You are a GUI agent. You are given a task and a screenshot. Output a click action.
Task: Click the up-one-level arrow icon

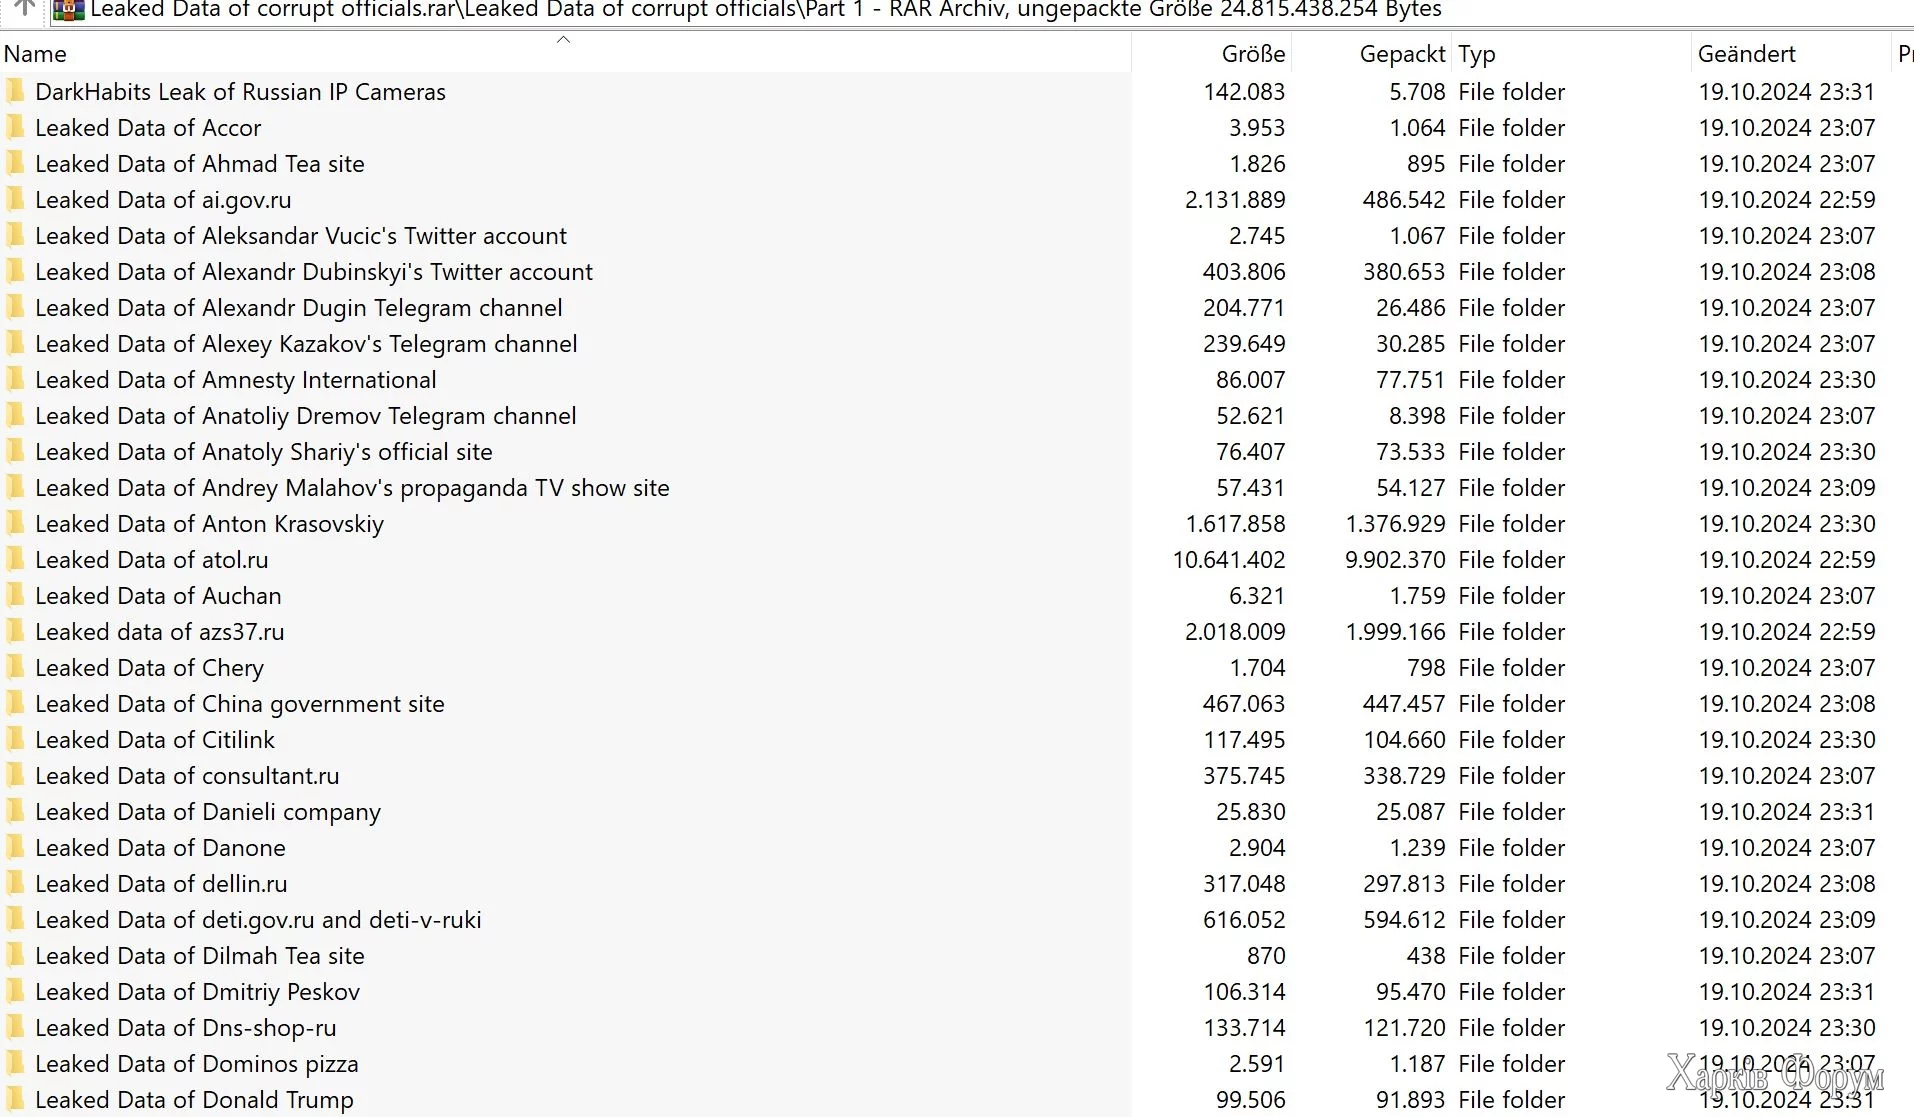(24, 9)
